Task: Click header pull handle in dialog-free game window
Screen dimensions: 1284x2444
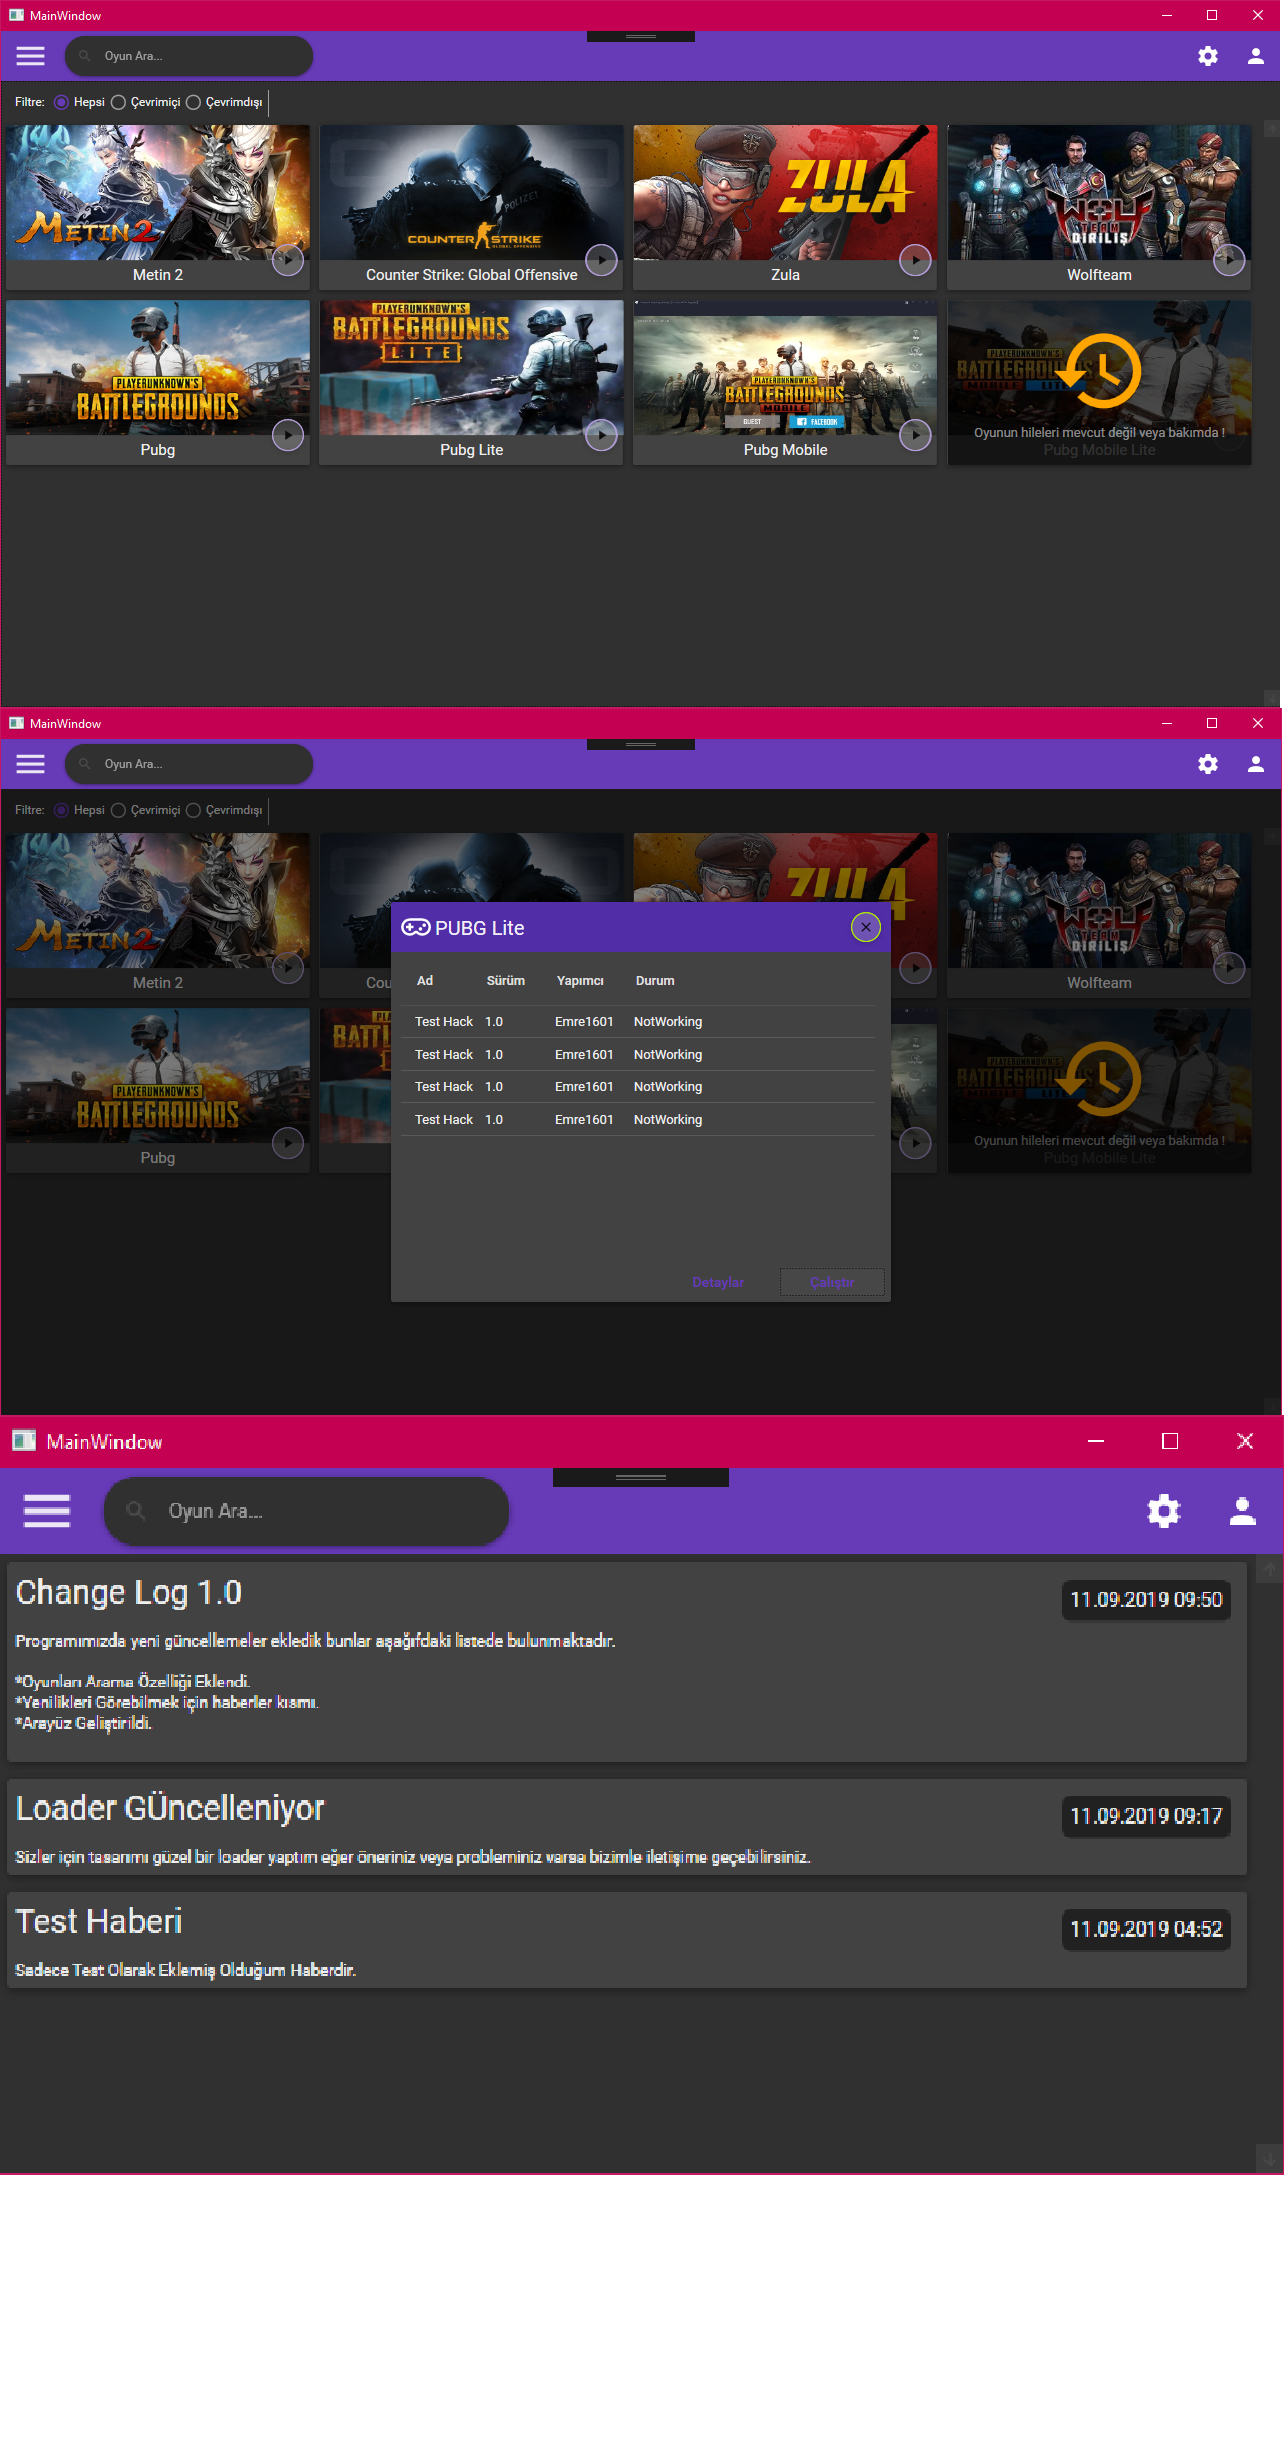Action: 641,37
